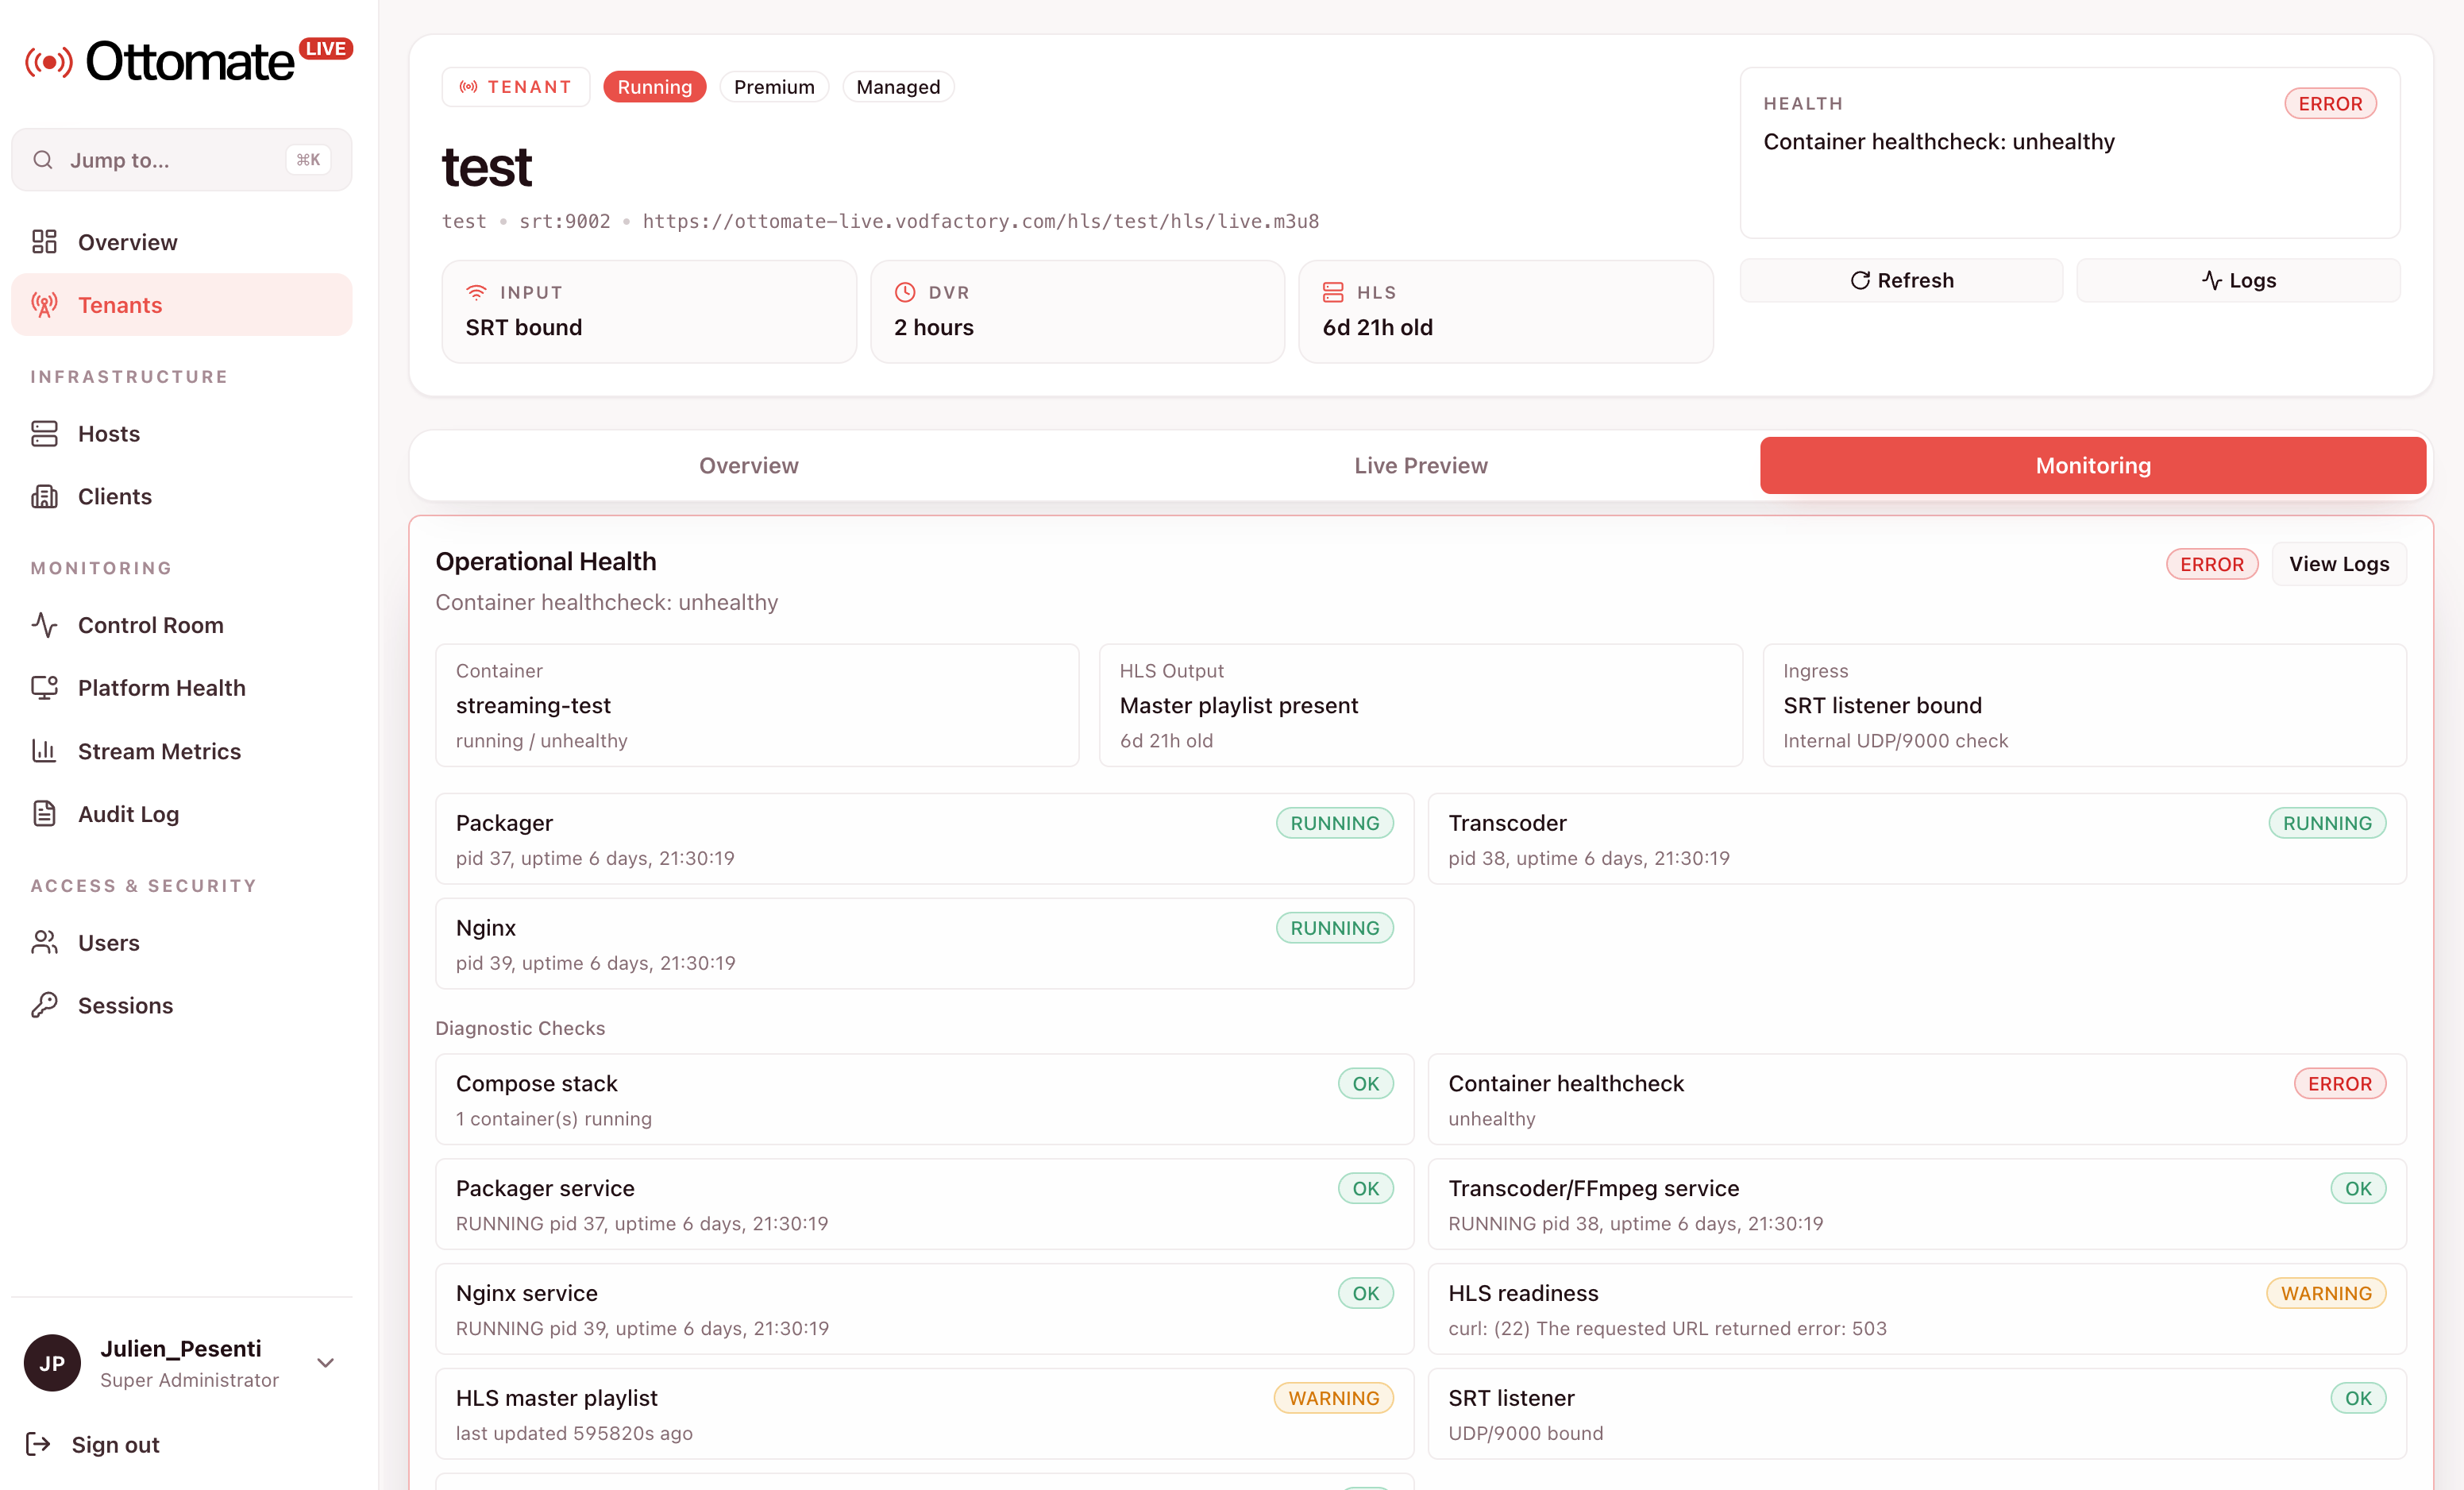Select the Packager process card
Image resolution: width=2464 pixels, height=1490 pixels.
click(925, 839)
